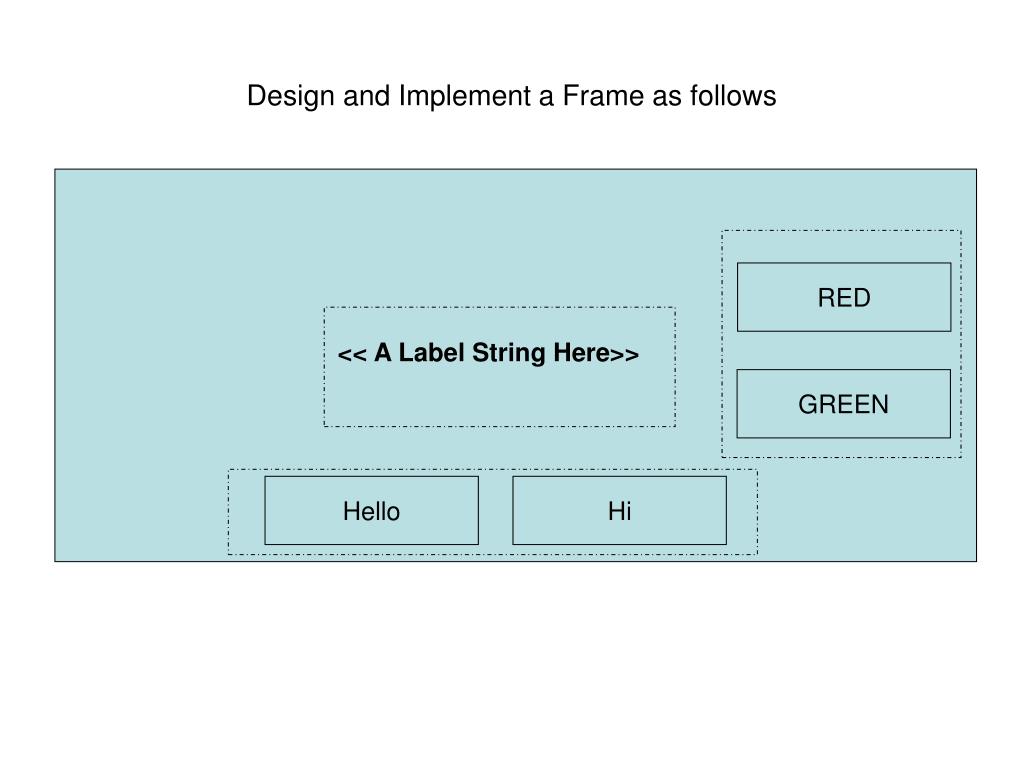Click the gap between Hello and Hi buttons

(496, 511)
